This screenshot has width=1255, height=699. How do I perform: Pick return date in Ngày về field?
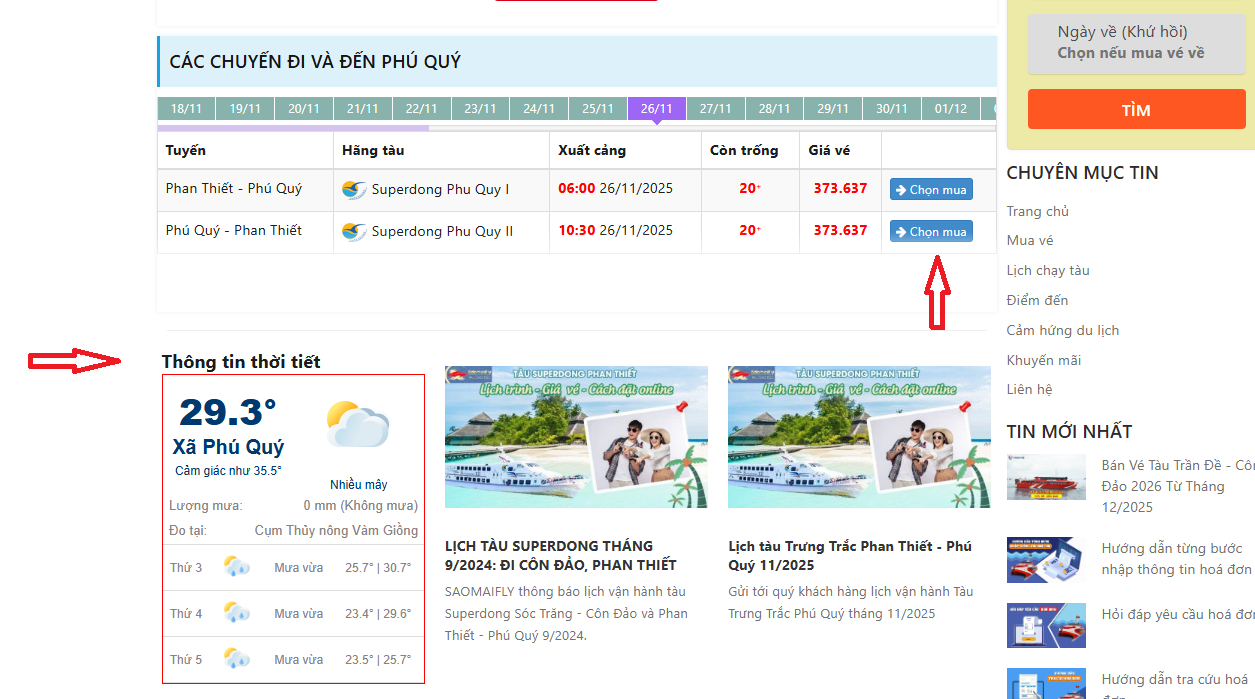click(x=1135, y=43)
